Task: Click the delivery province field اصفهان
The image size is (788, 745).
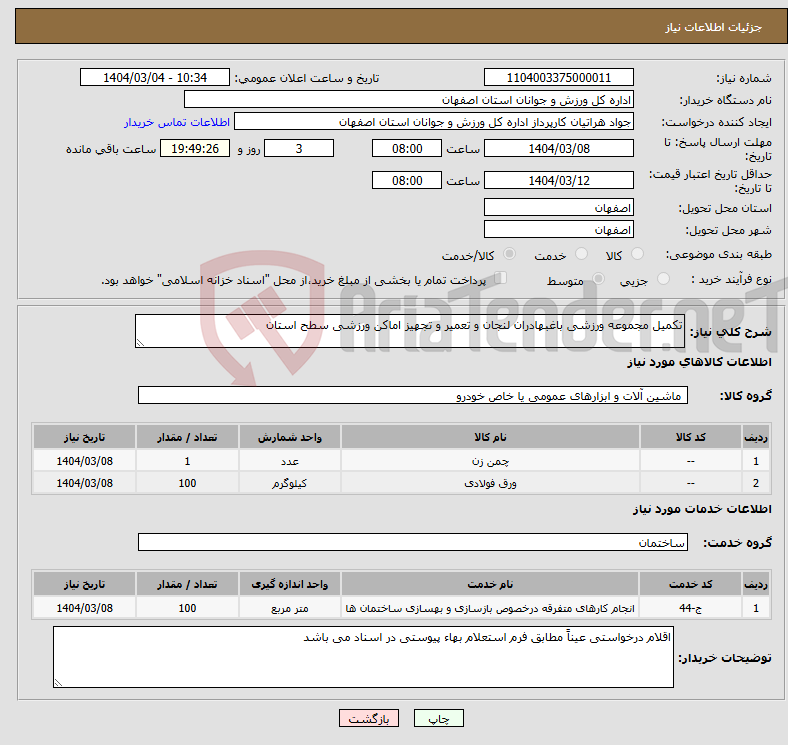Action: 558,207
